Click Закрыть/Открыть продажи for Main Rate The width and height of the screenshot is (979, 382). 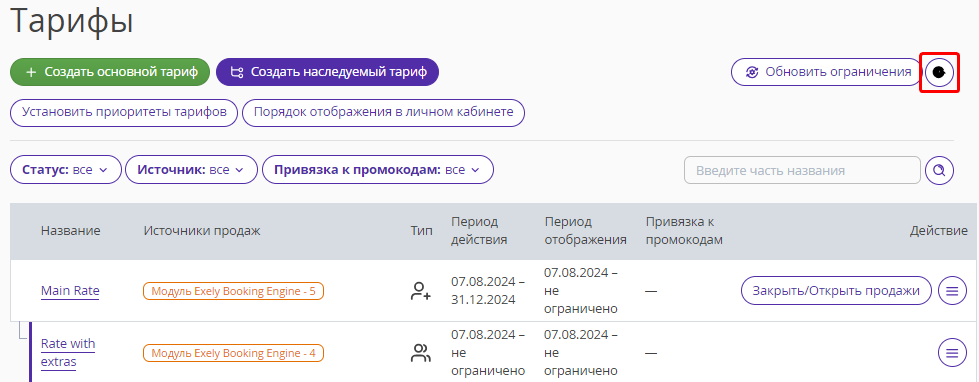pos(836,291)
